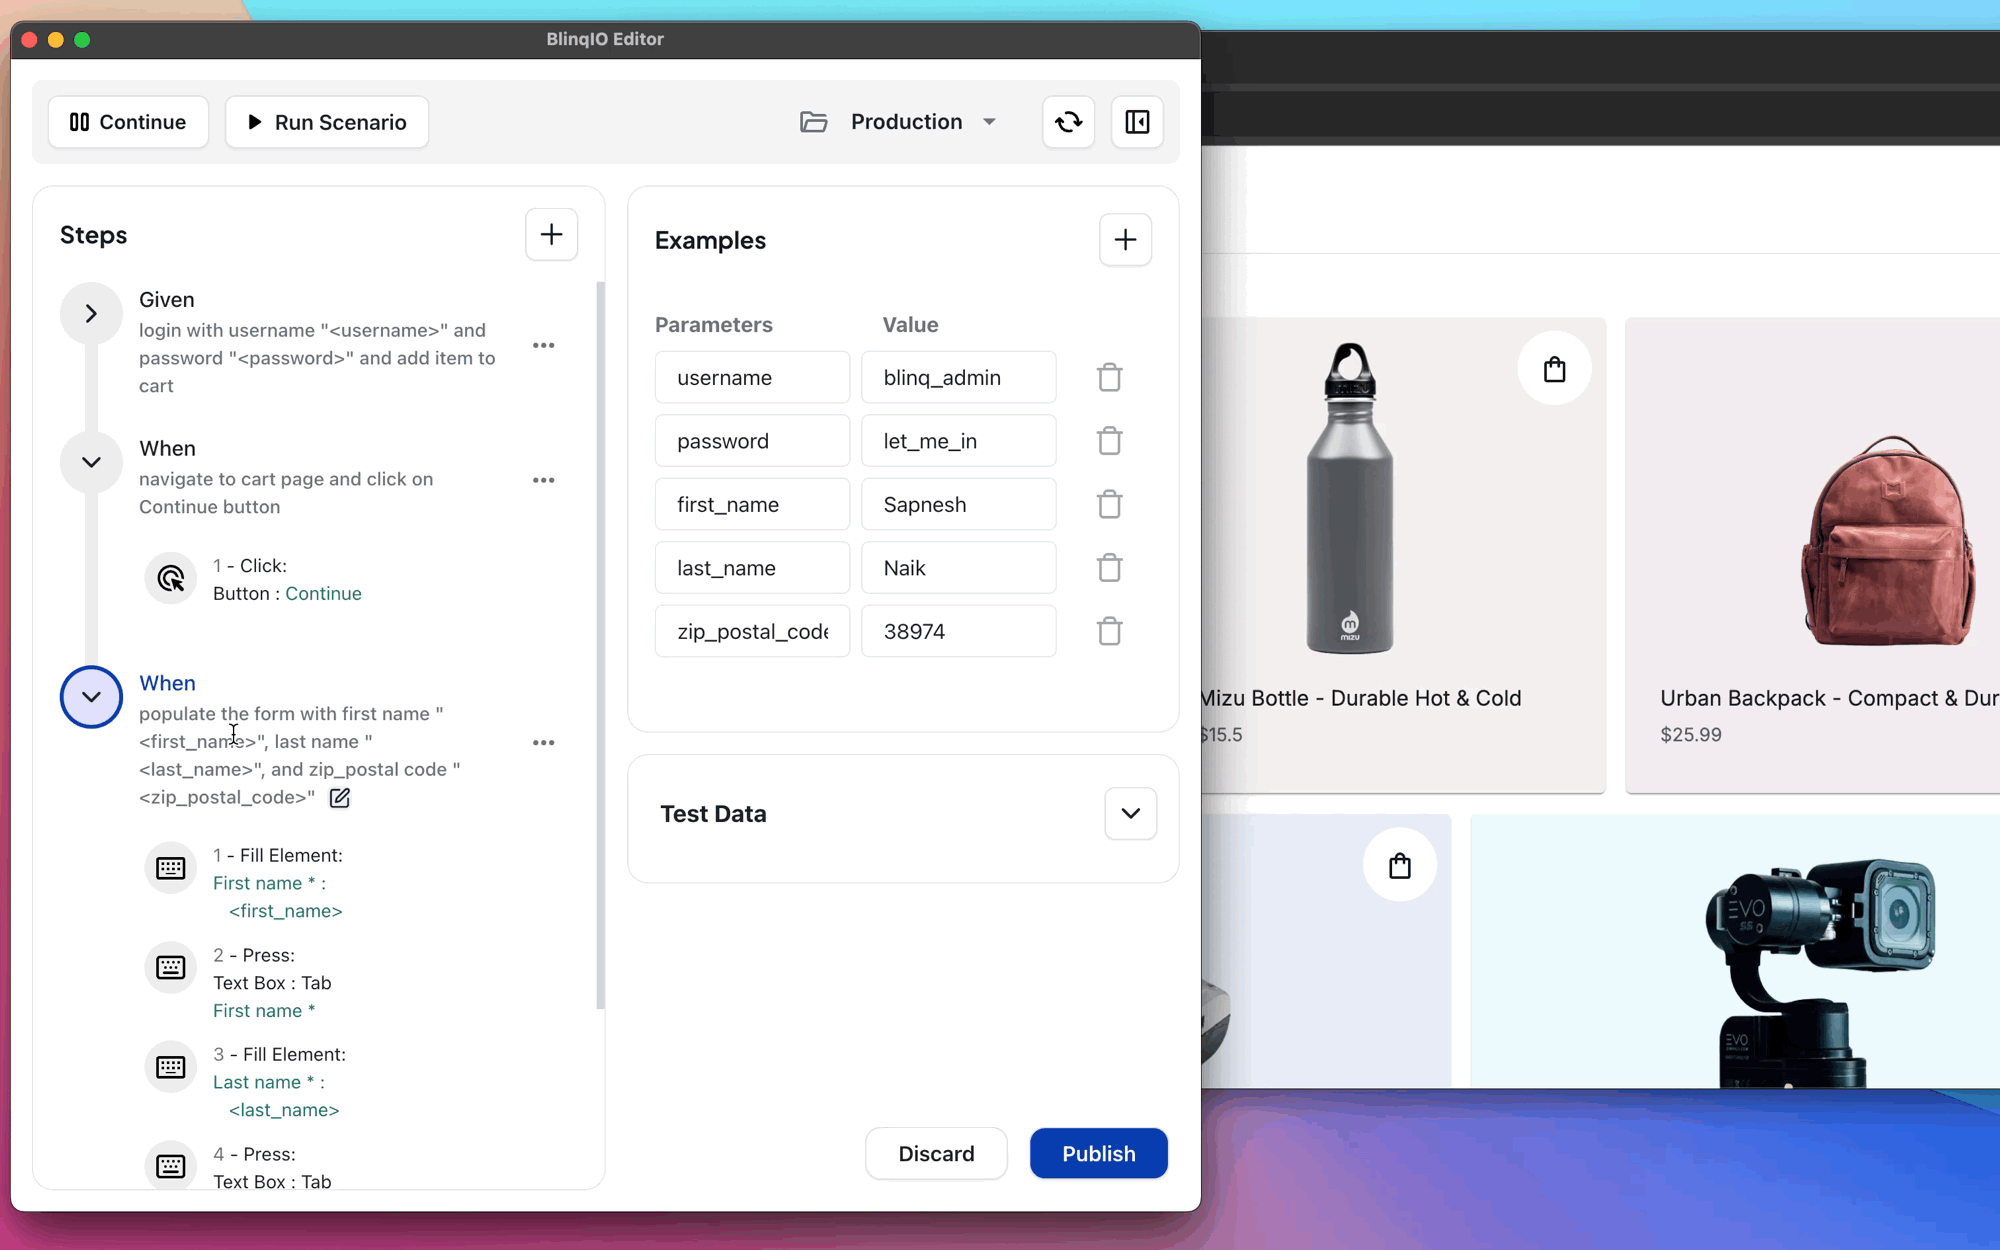Click the username value field
Image resolution: width=2000 pixels, height=1250 pixels.
pos(958,376)
